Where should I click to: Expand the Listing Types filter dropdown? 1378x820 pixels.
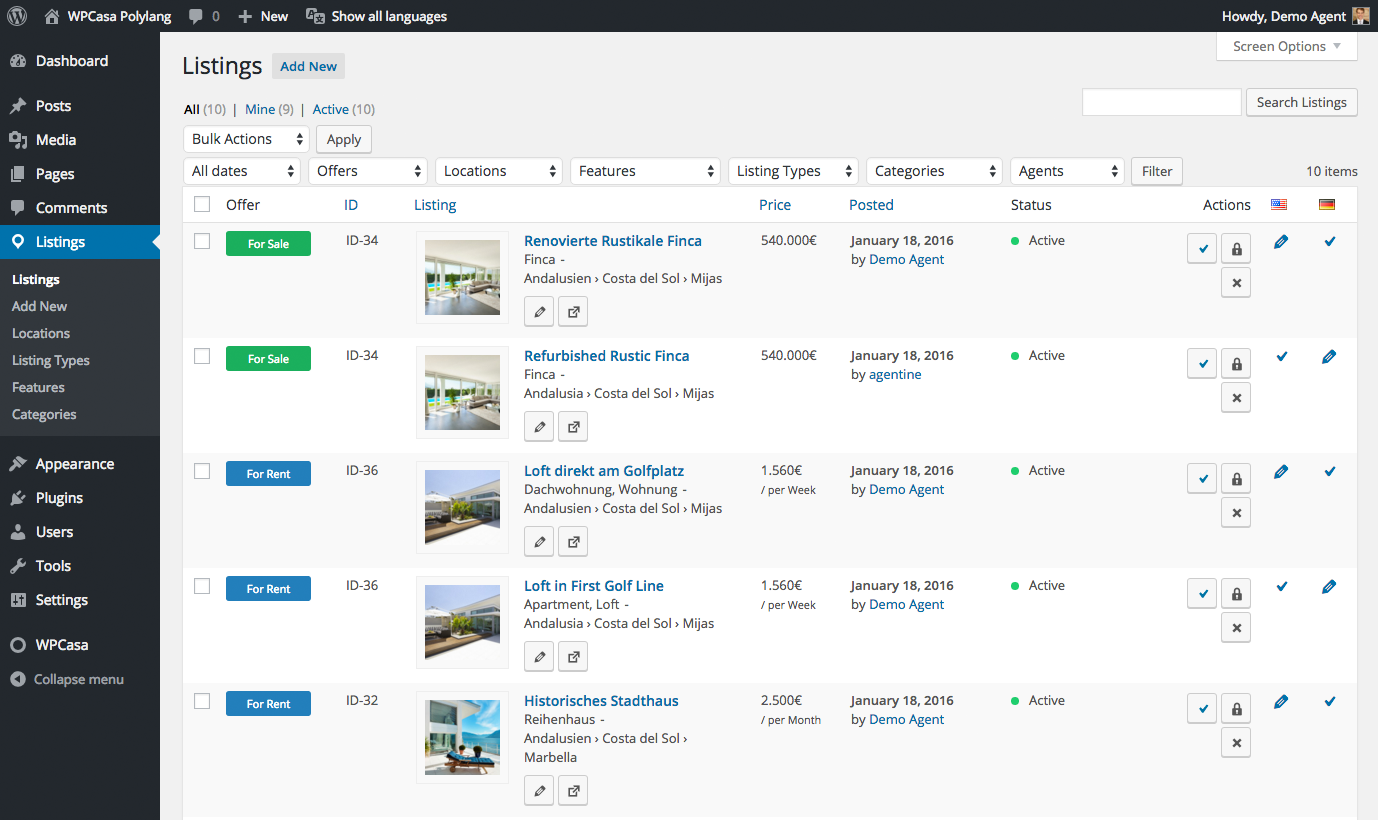[792, 171]
